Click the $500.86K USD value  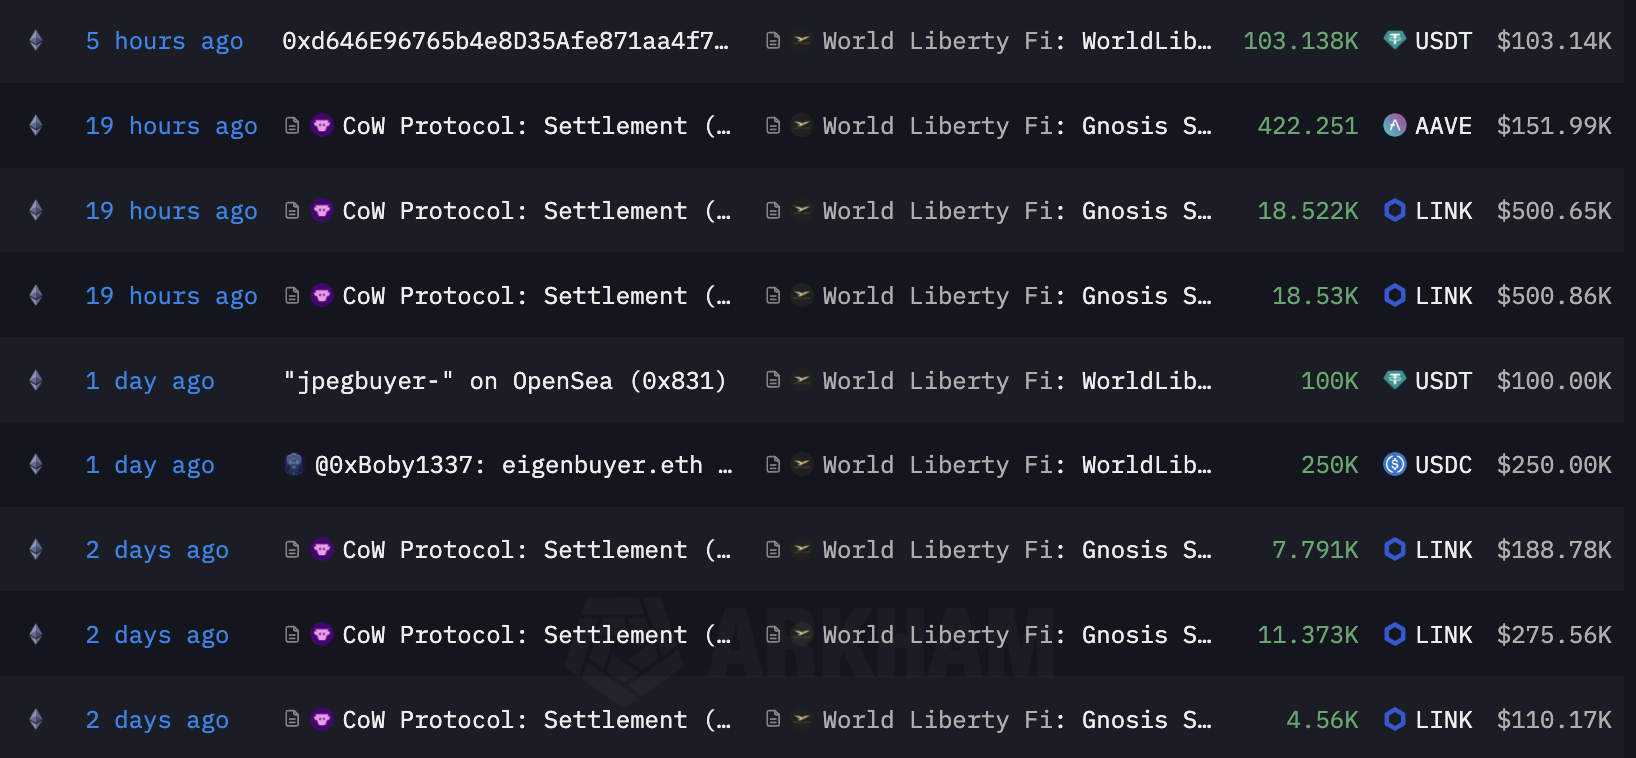[x=1553, y=296]
